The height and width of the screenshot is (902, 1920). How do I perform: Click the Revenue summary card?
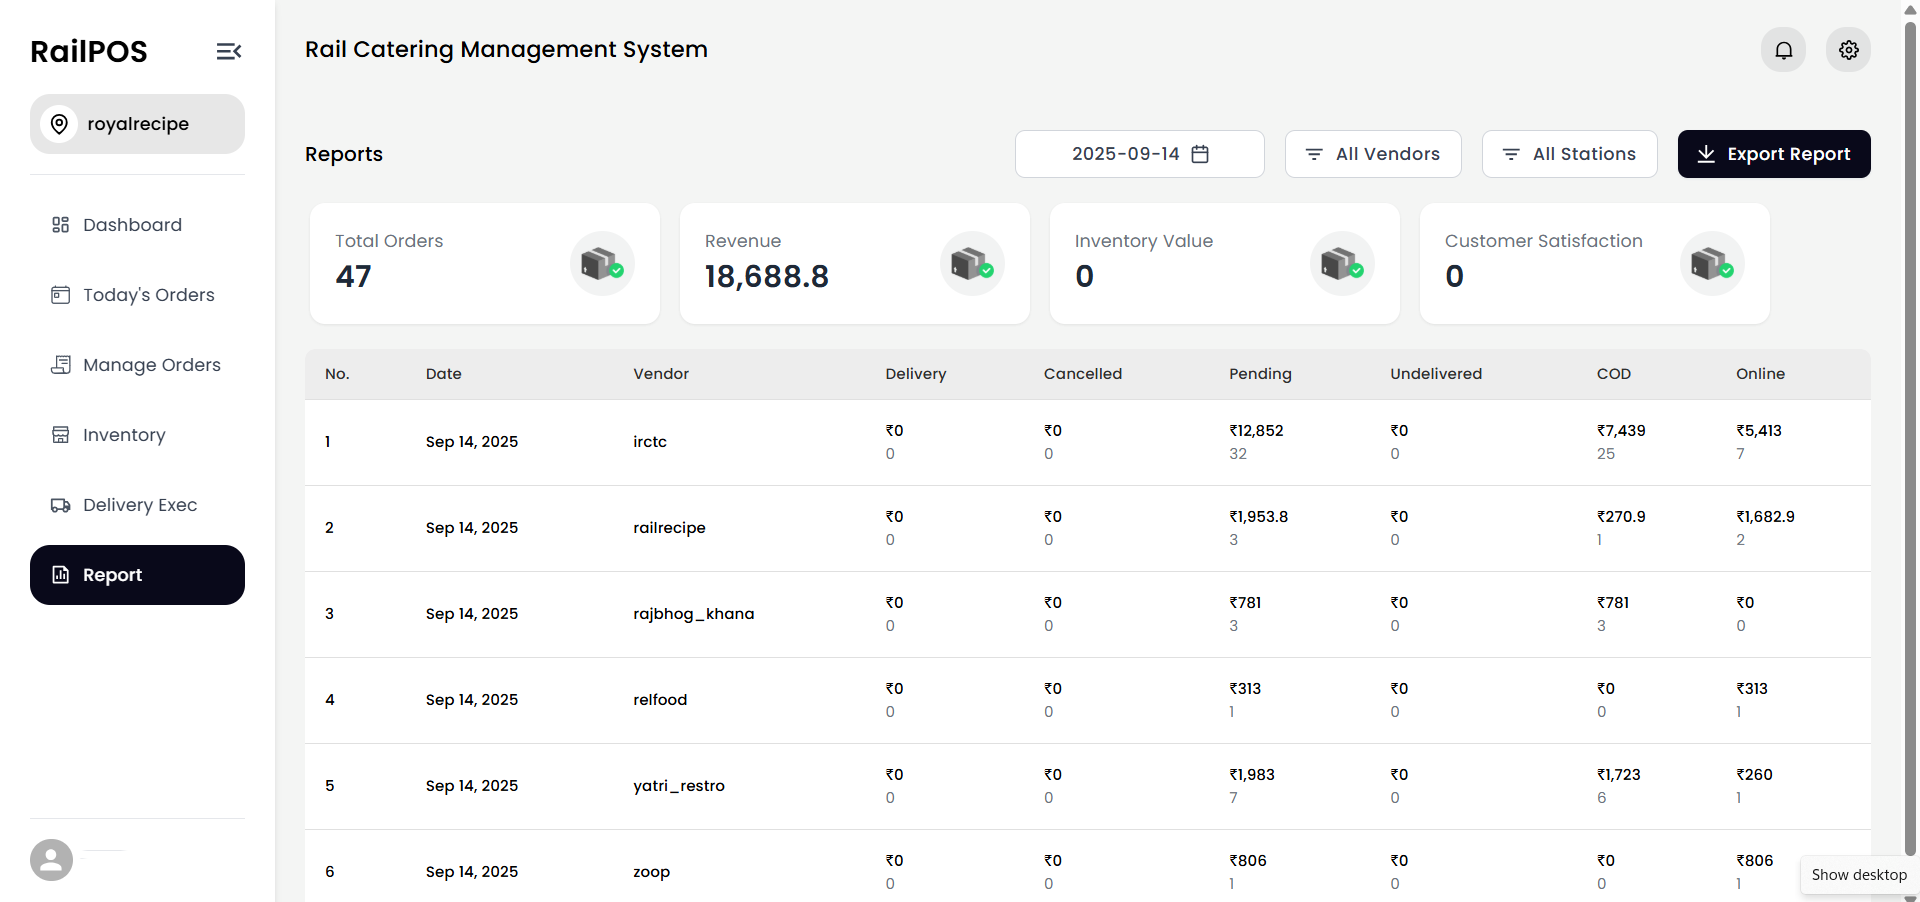tap(854, 263)
